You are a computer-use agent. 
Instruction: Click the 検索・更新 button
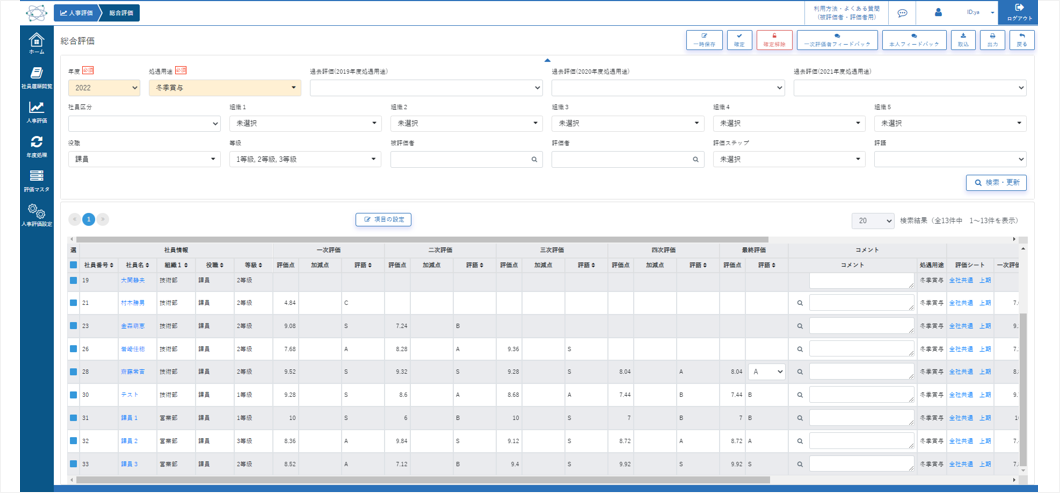click(x=995, y=183)
